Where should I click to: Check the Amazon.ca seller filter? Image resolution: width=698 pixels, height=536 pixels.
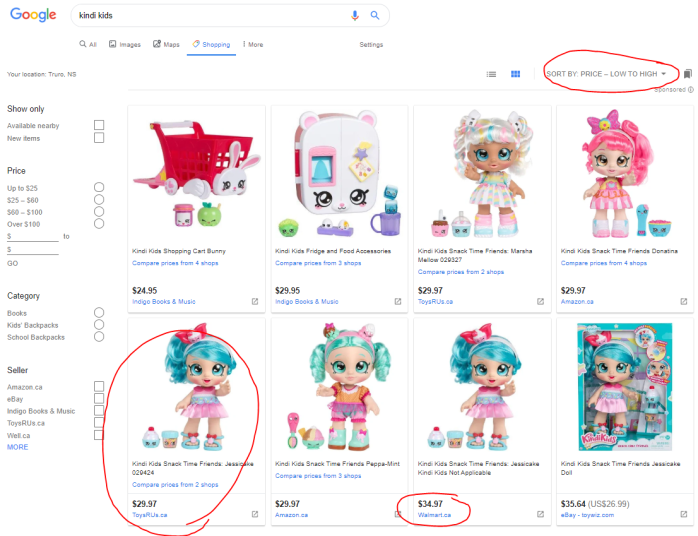99,386
